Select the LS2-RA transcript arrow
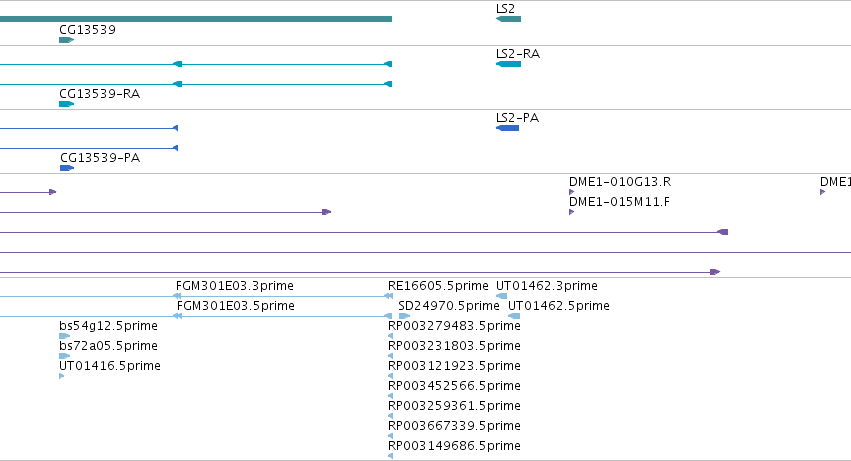Viewport: 851px width, 461px height. pyautogui.click(x=509, y=64)
